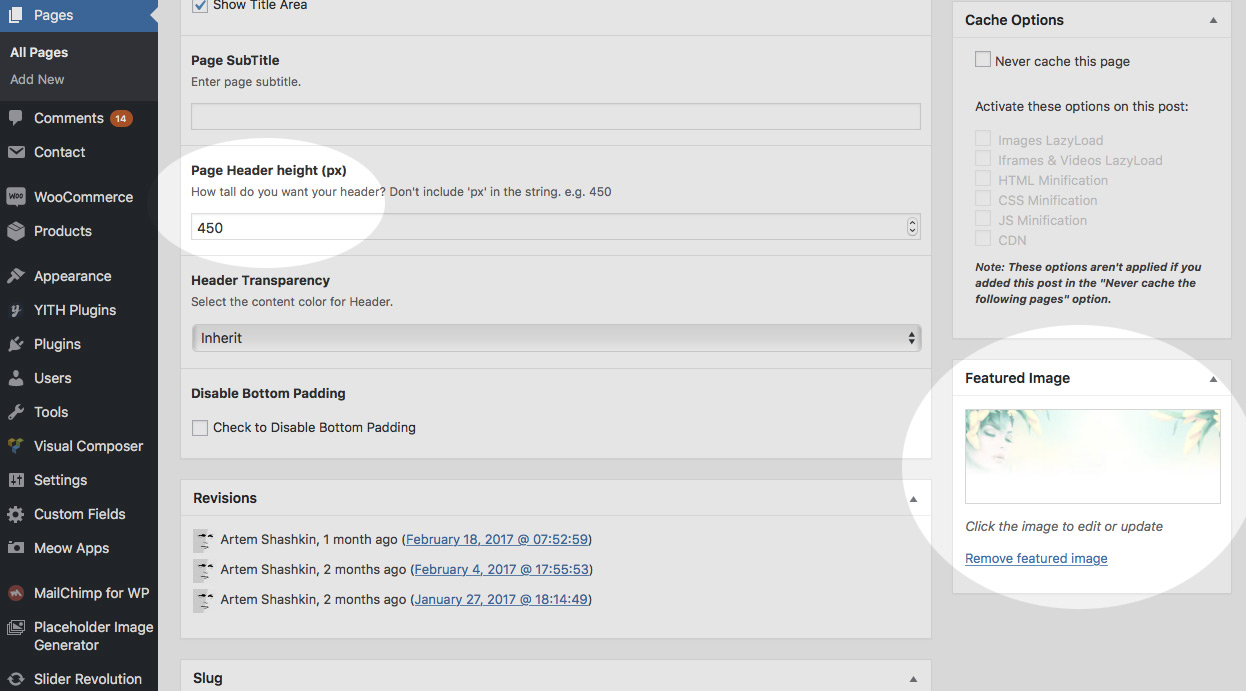Open the January 27, 2017 revision link
This screenshot has width=1246, height=691.
(500, 599)
